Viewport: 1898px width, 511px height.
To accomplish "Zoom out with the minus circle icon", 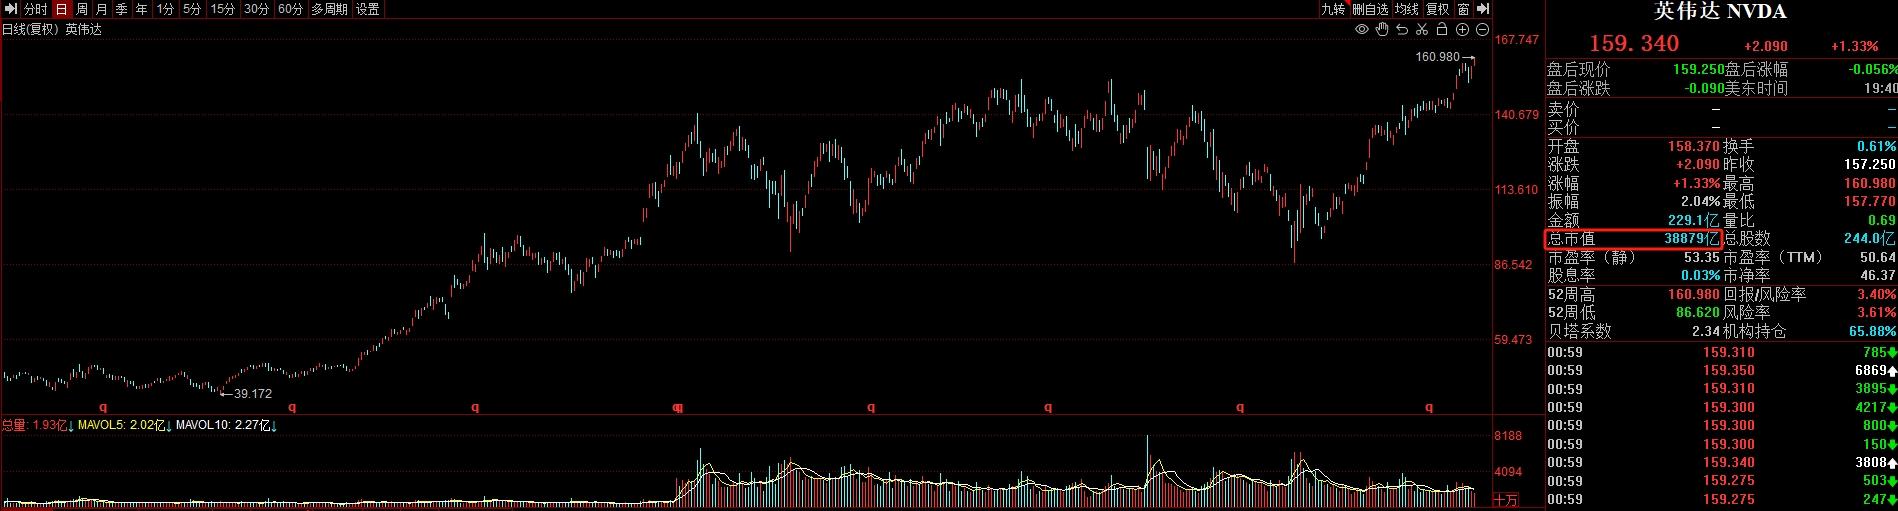I will click(x=1482, y=29).
